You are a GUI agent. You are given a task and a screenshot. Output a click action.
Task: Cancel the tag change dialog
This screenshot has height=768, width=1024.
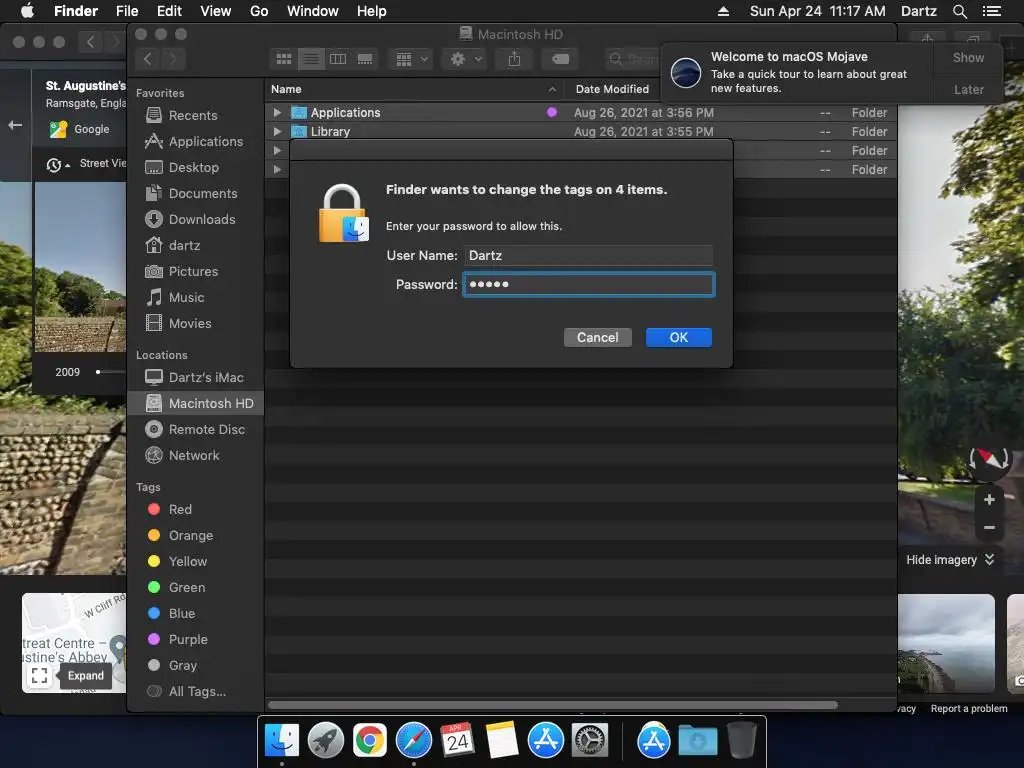pos(598,338)
